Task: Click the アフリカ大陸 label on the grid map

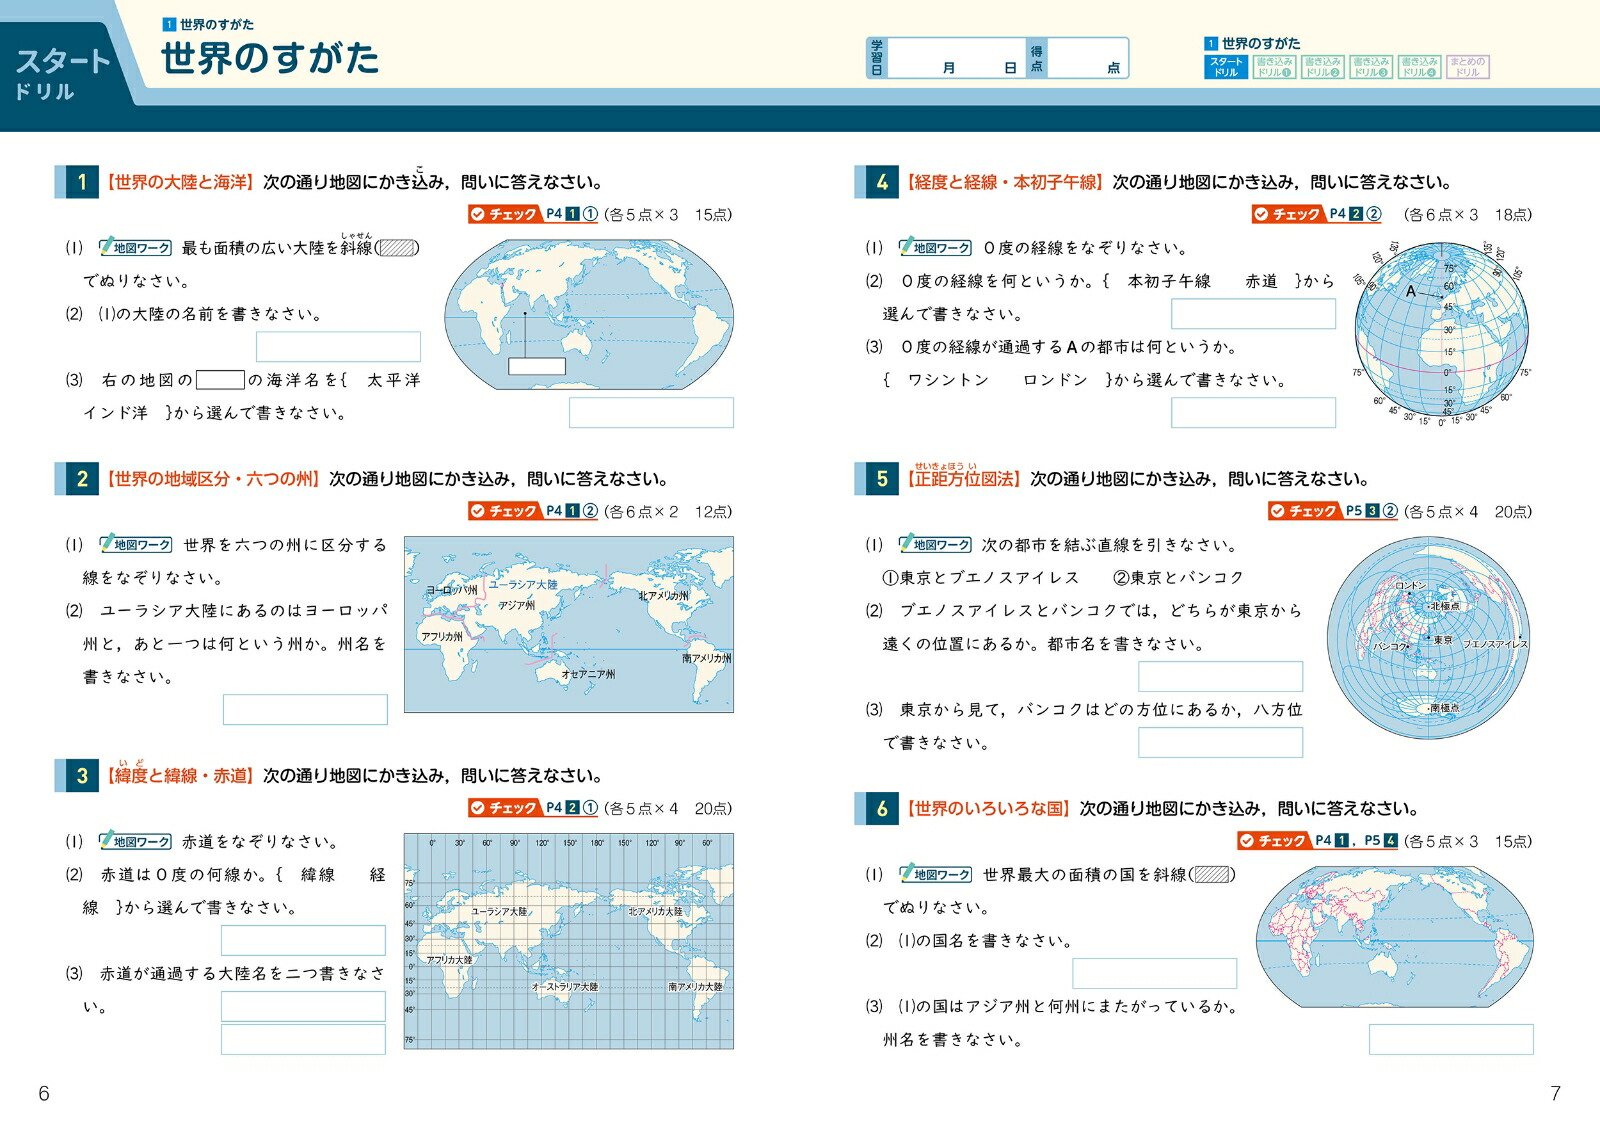Action: 449,960
